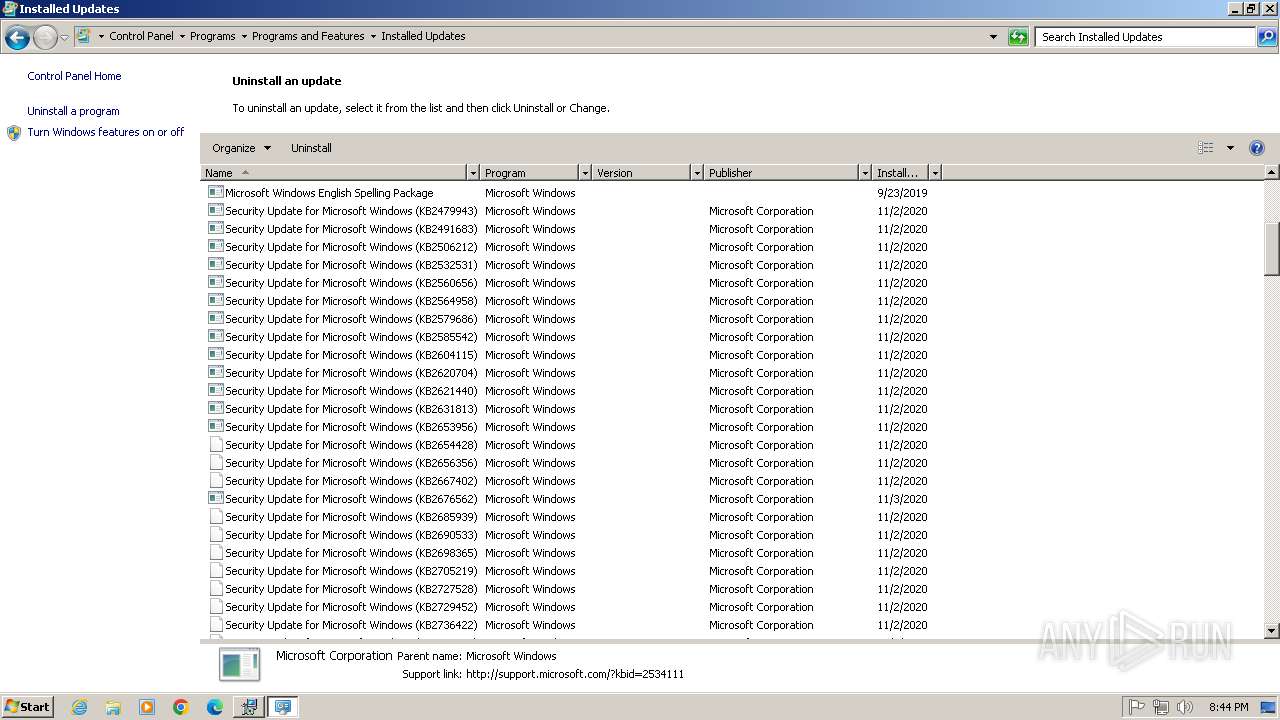Screen dimensions: 1280x720
Task: Open Microsoft Edge from taskbar
Action: (215, 707)
